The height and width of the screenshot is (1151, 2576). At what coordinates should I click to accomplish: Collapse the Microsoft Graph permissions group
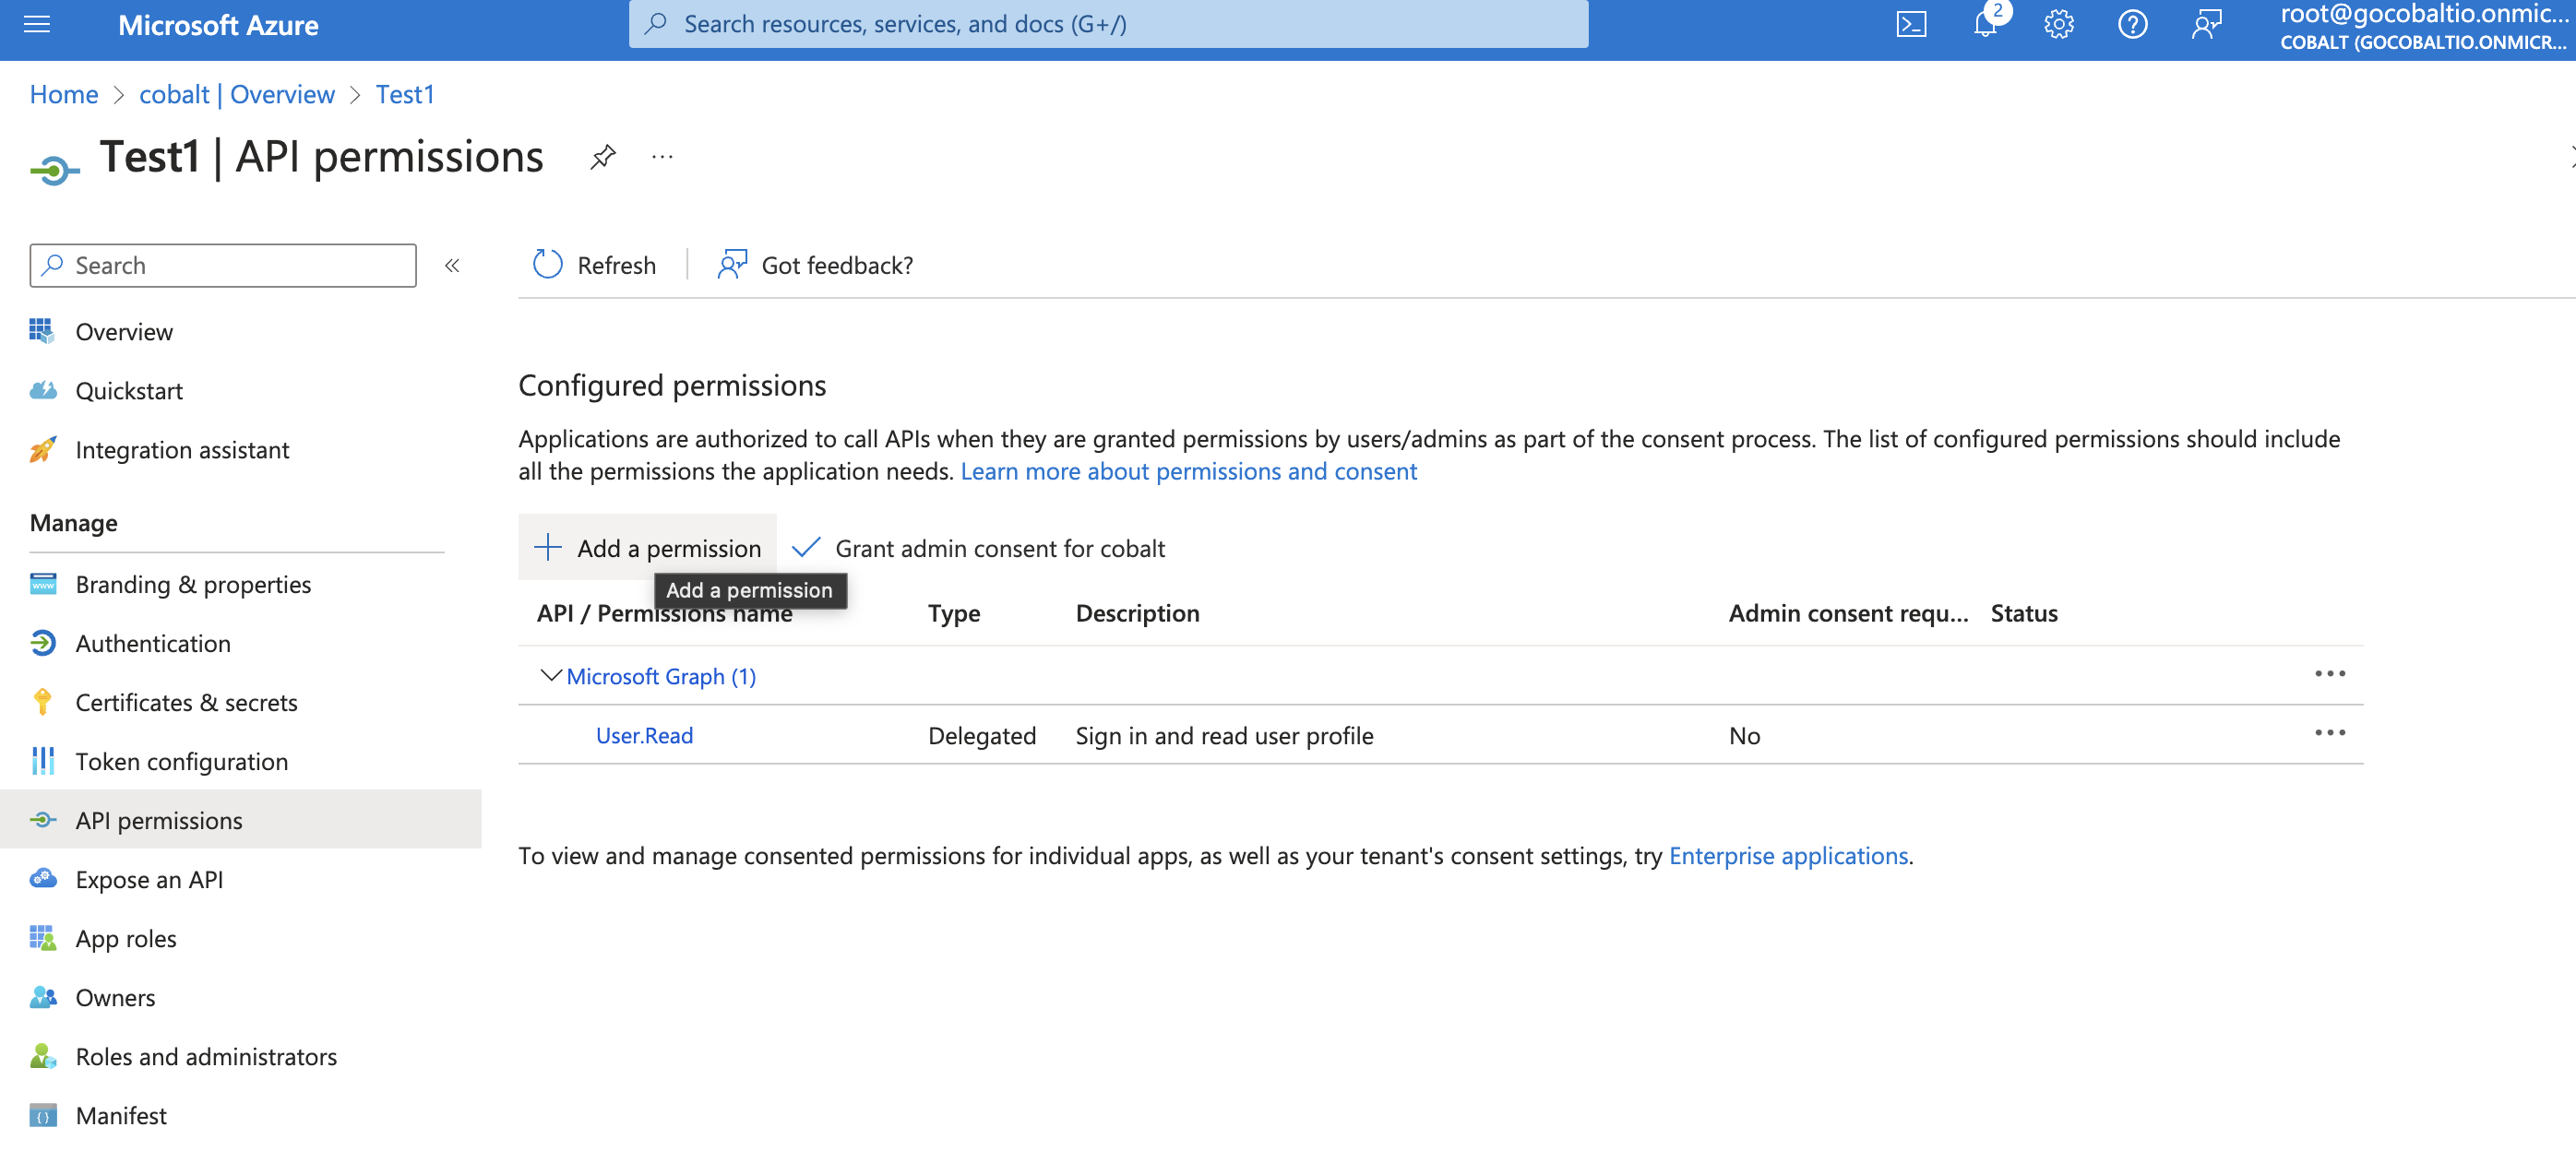(550, 675)
